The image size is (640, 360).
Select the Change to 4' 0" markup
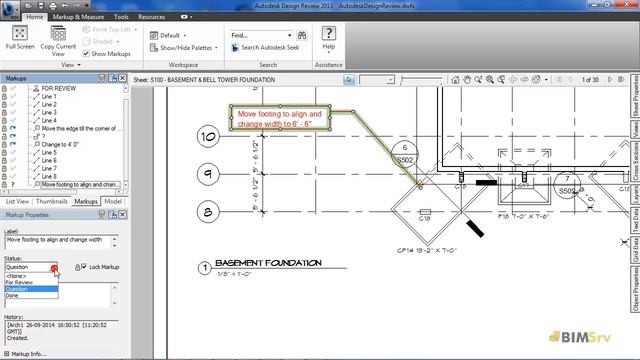pos(60,144)
